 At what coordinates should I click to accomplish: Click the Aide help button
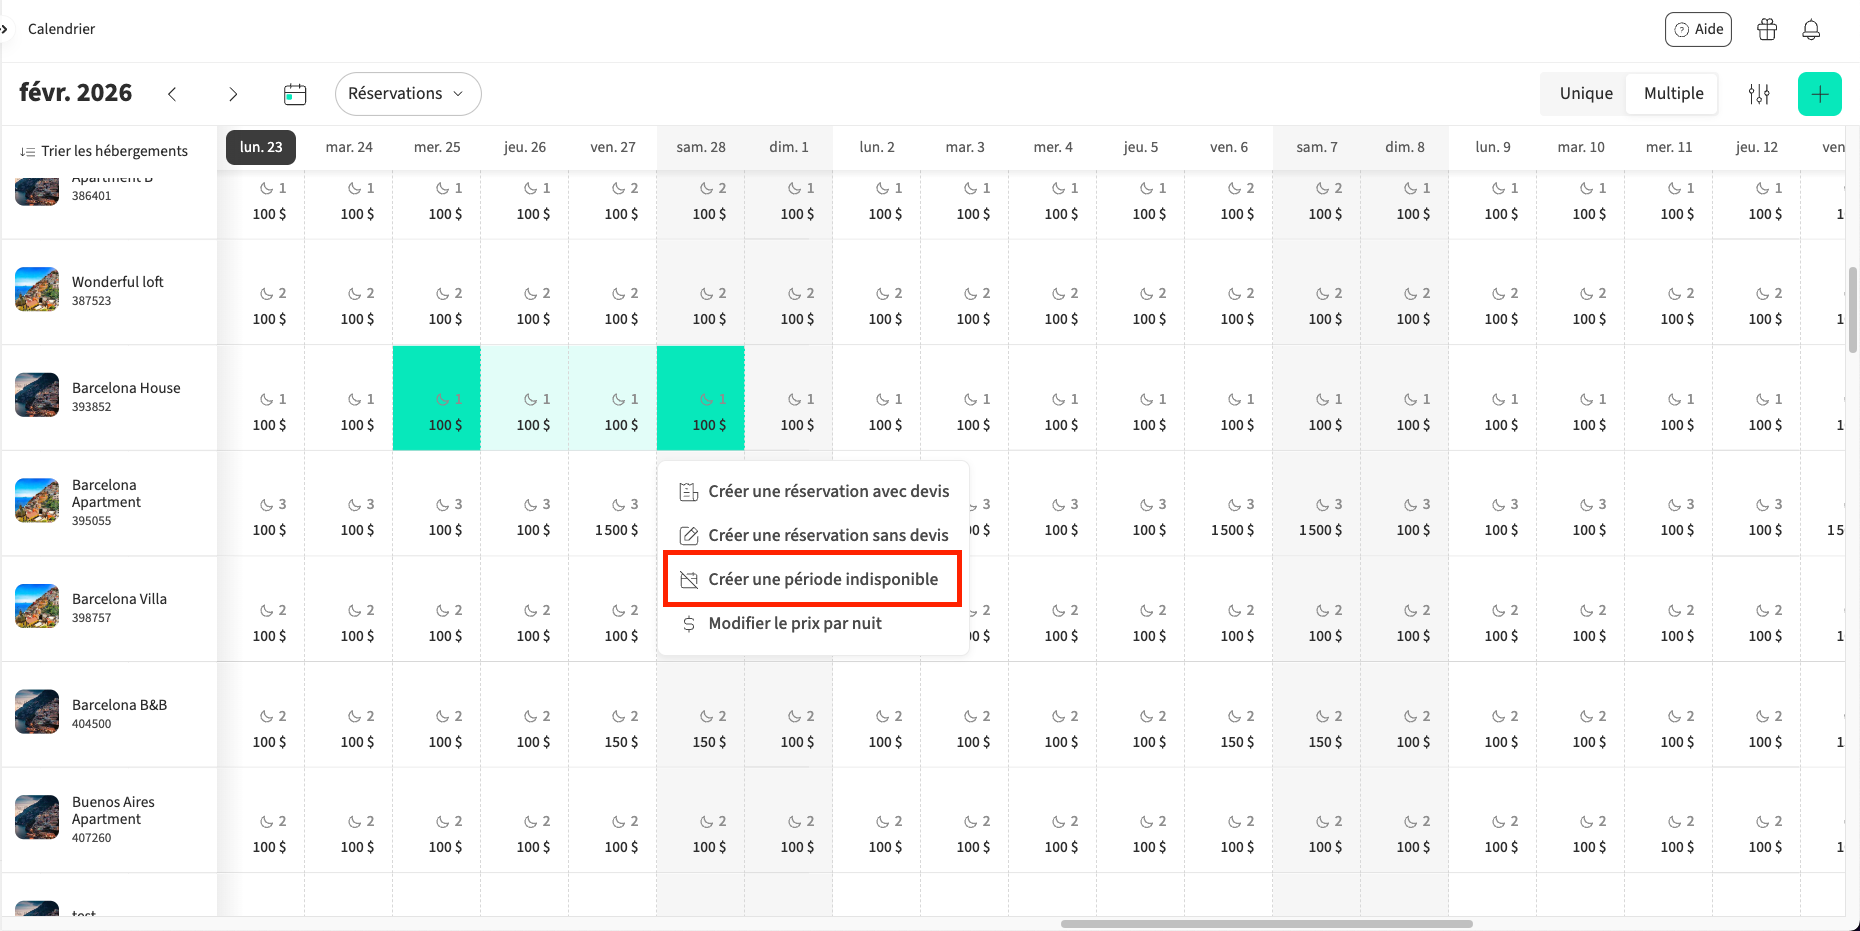pyautogui.click(x=1698, y=30)
